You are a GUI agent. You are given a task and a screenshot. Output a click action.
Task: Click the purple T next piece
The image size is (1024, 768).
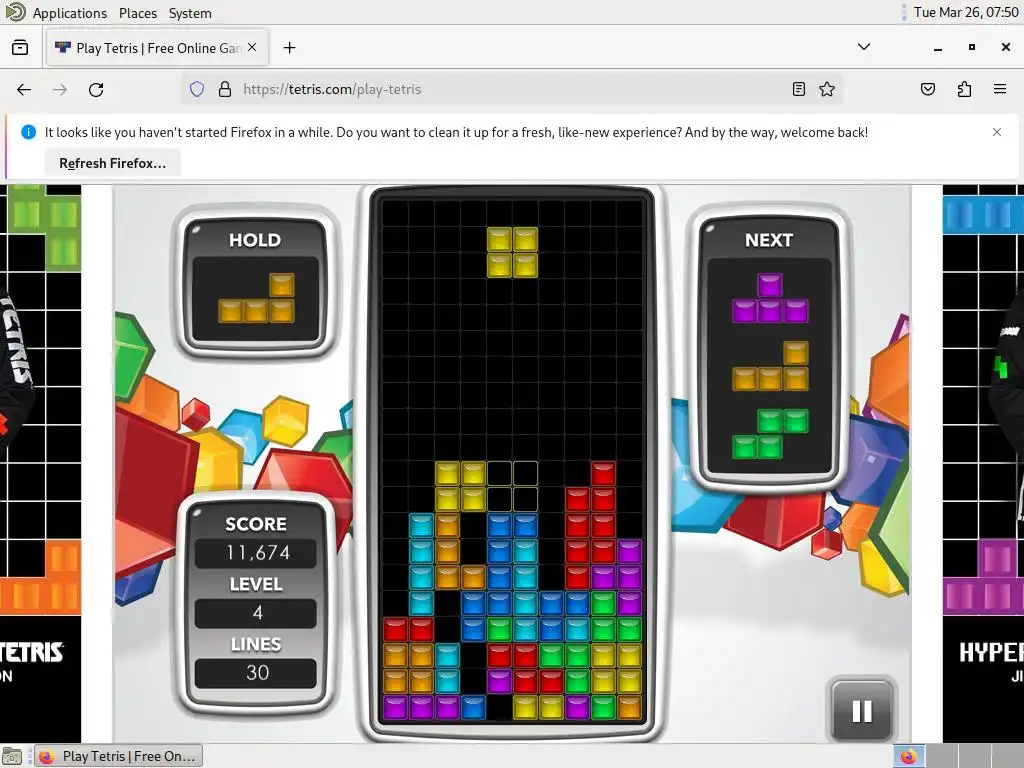pyautogui.click(x=770, y=298)
